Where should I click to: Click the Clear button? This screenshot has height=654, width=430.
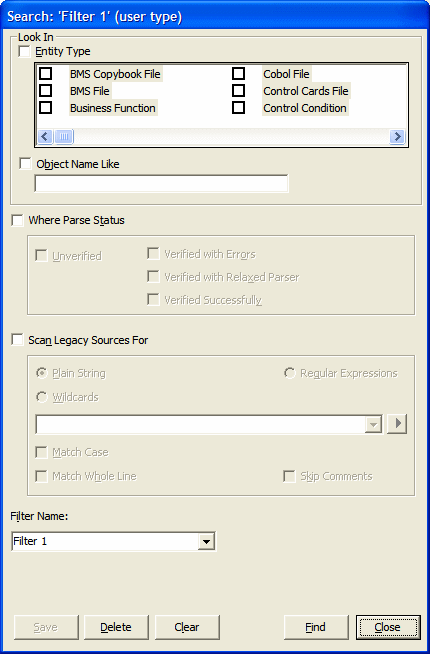(187, 627)
